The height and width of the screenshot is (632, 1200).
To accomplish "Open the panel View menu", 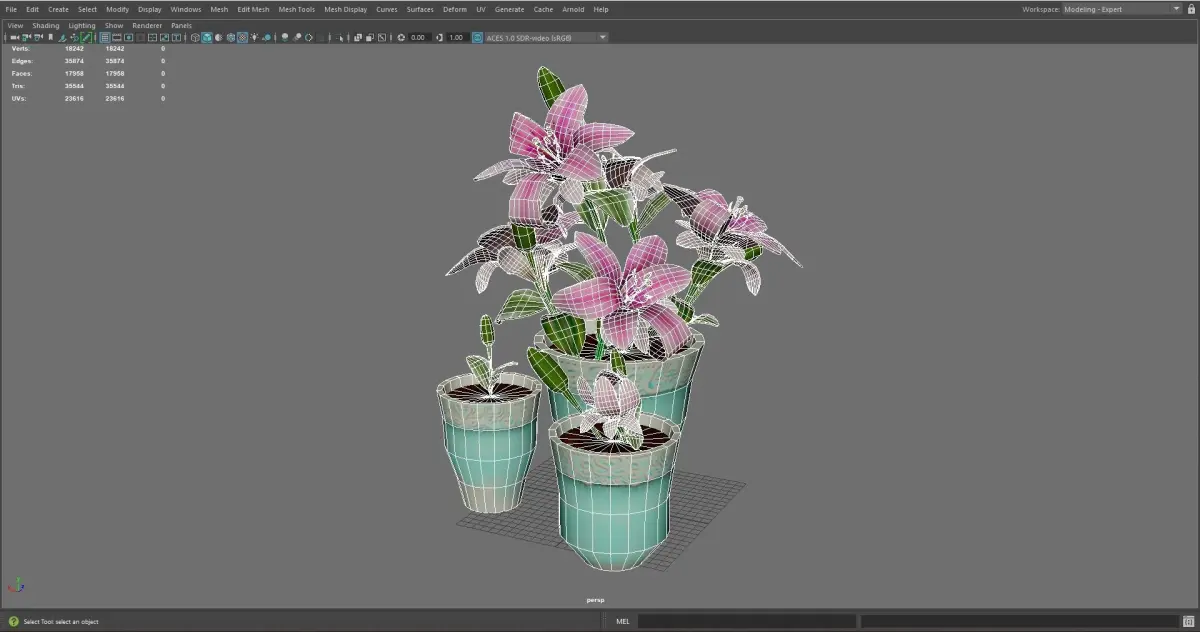I will (x=15, y=25).
